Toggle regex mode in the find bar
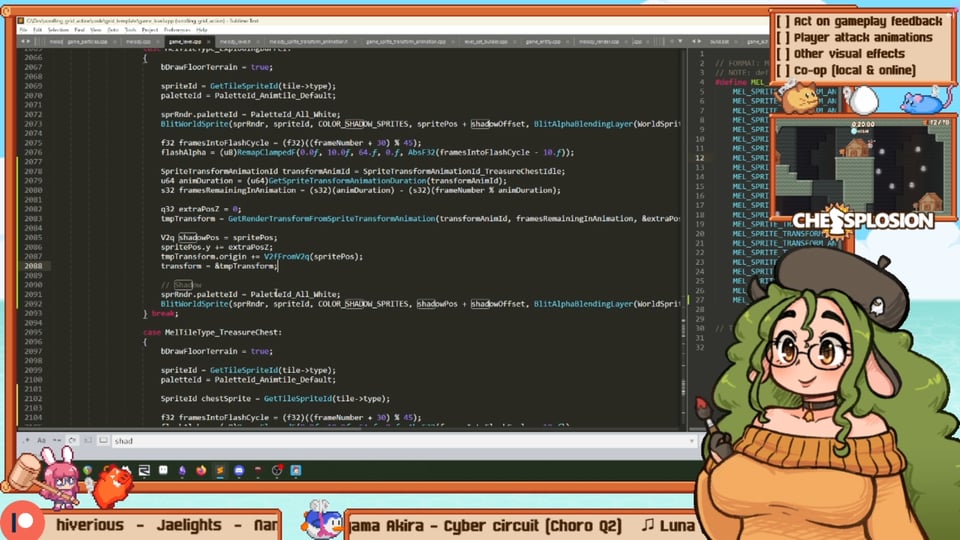Image resolution: width=960 pixels, height=540 pixels. click(x=26, y=440)
